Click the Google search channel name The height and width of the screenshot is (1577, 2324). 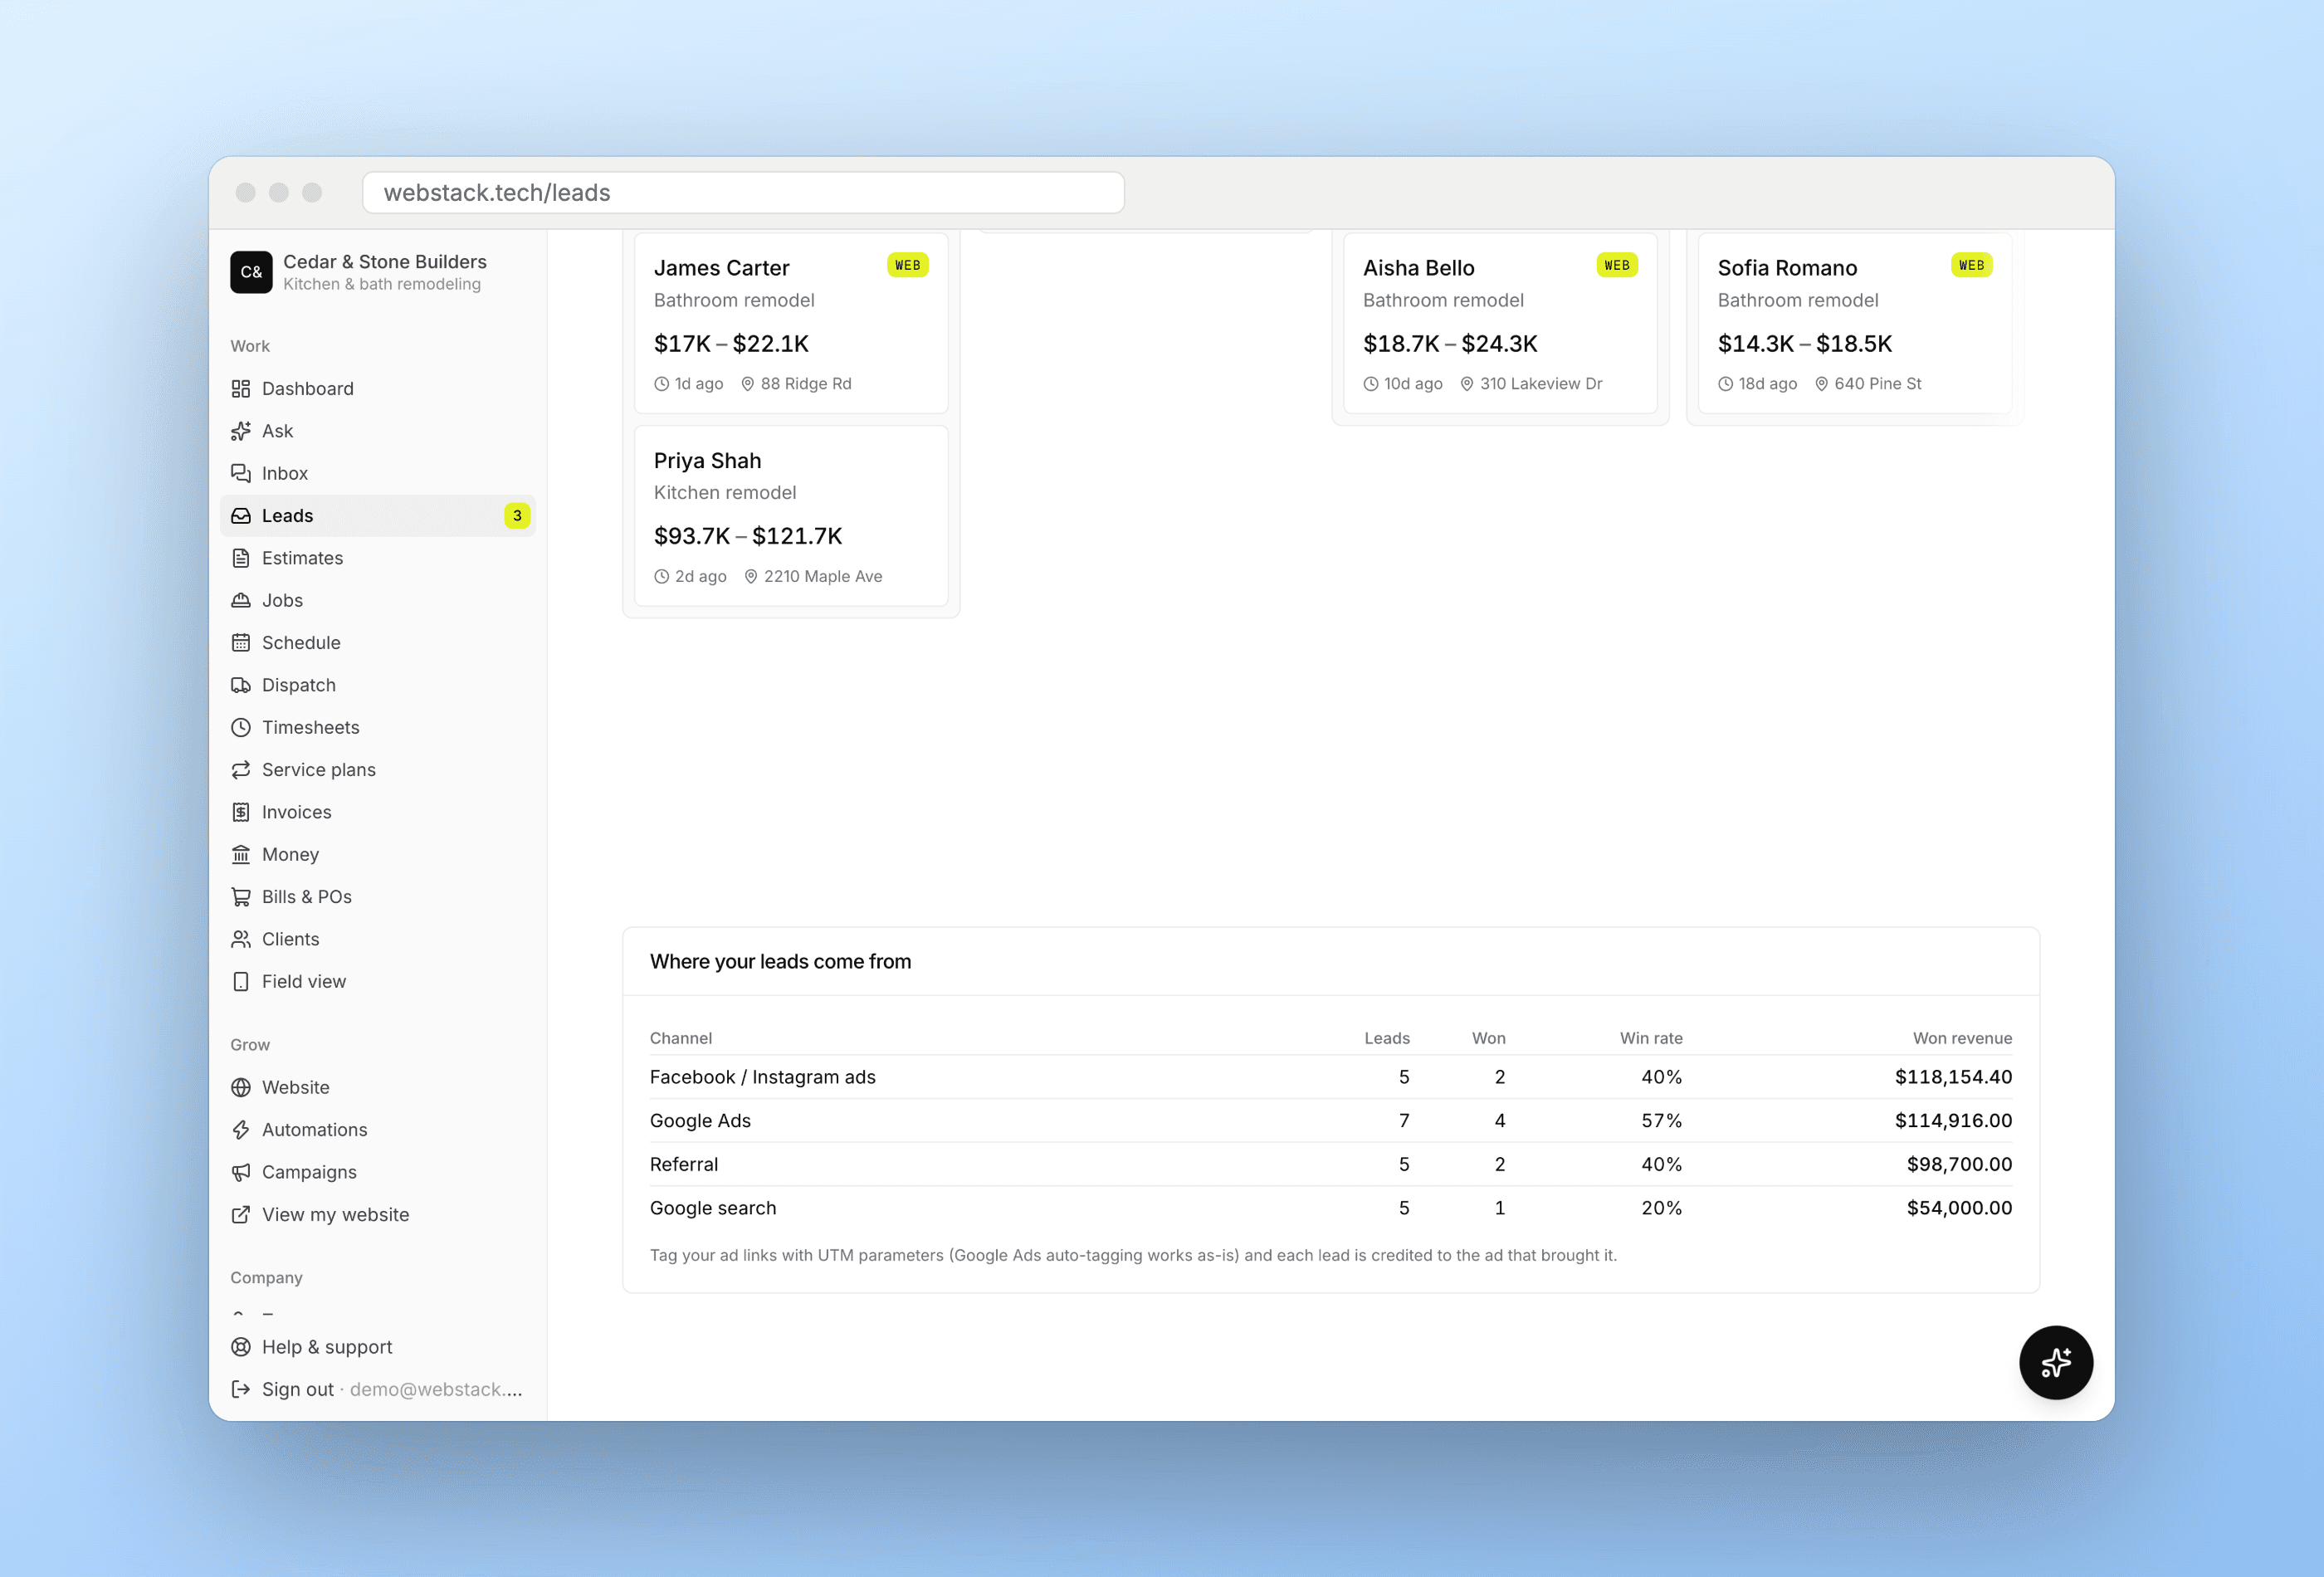pyautogui.click(x=713, y=1208)
